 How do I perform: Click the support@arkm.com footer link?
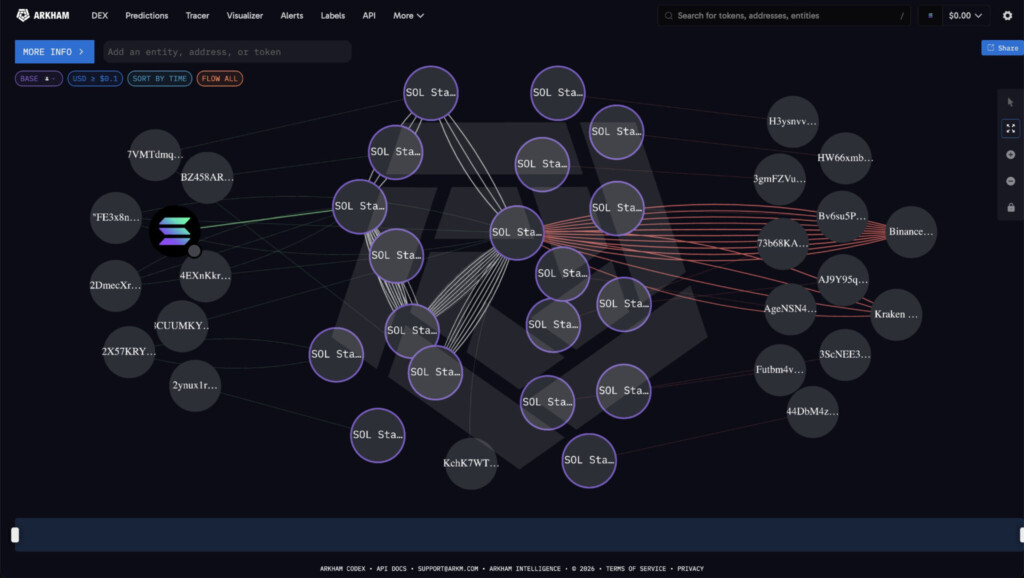pyautogui.click(x=447, y=569)
